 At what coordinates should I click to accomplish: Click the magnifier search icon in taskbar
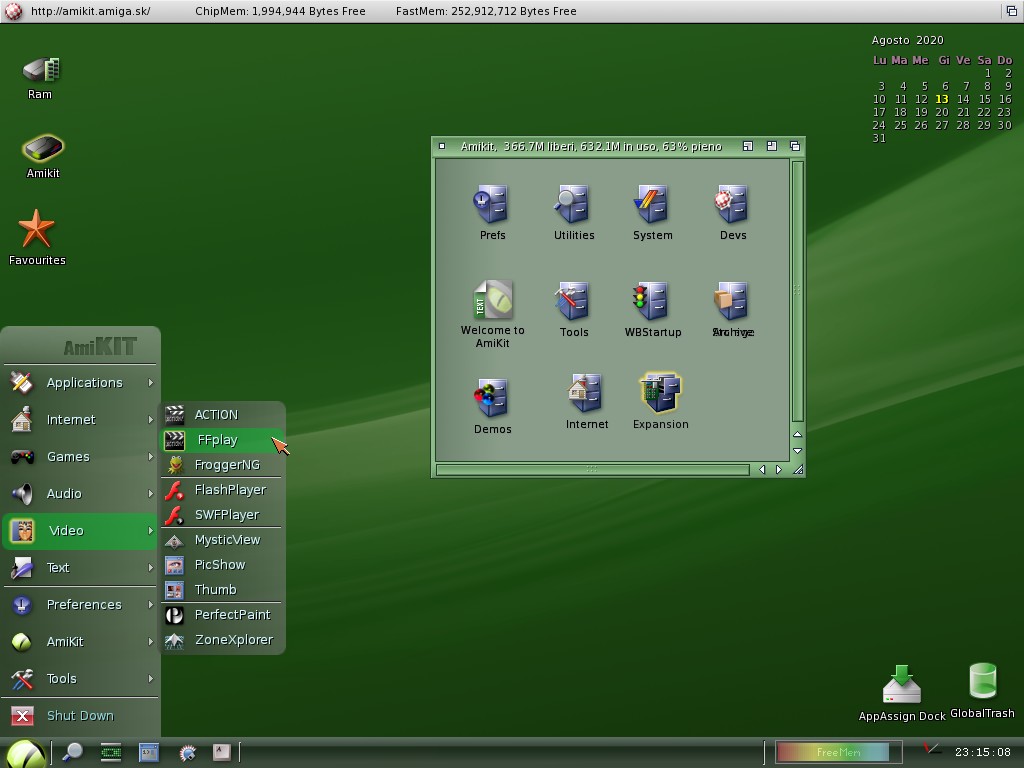coord(72,752)
